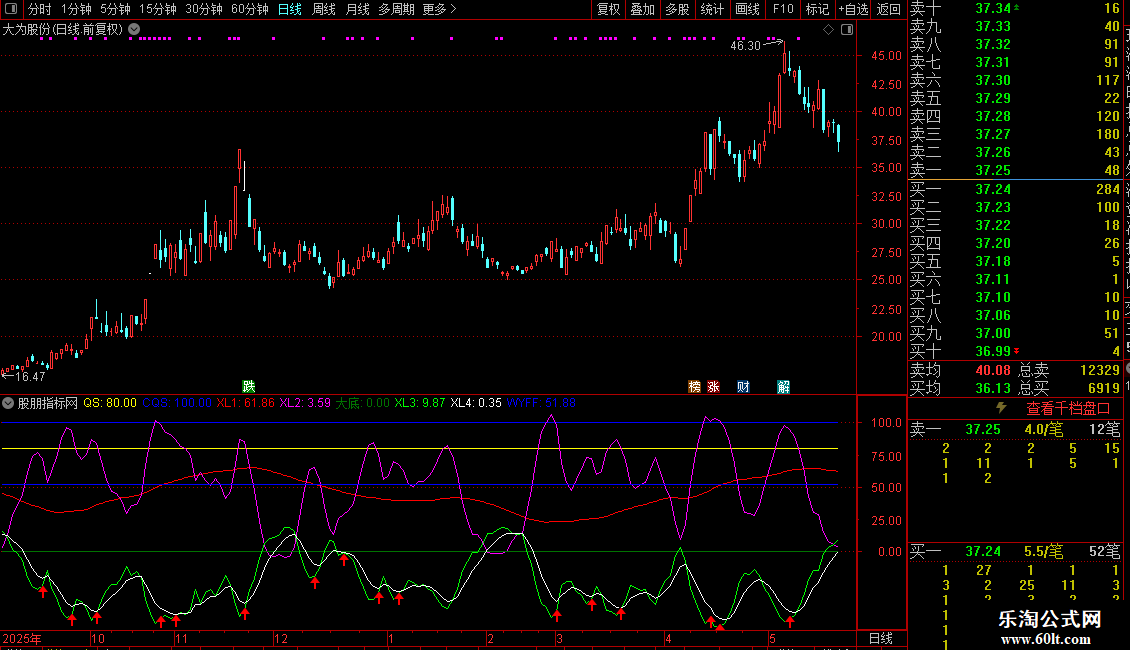Switch to 周线 weekly chart
The image size is (1130, 650).
point(324,9)
